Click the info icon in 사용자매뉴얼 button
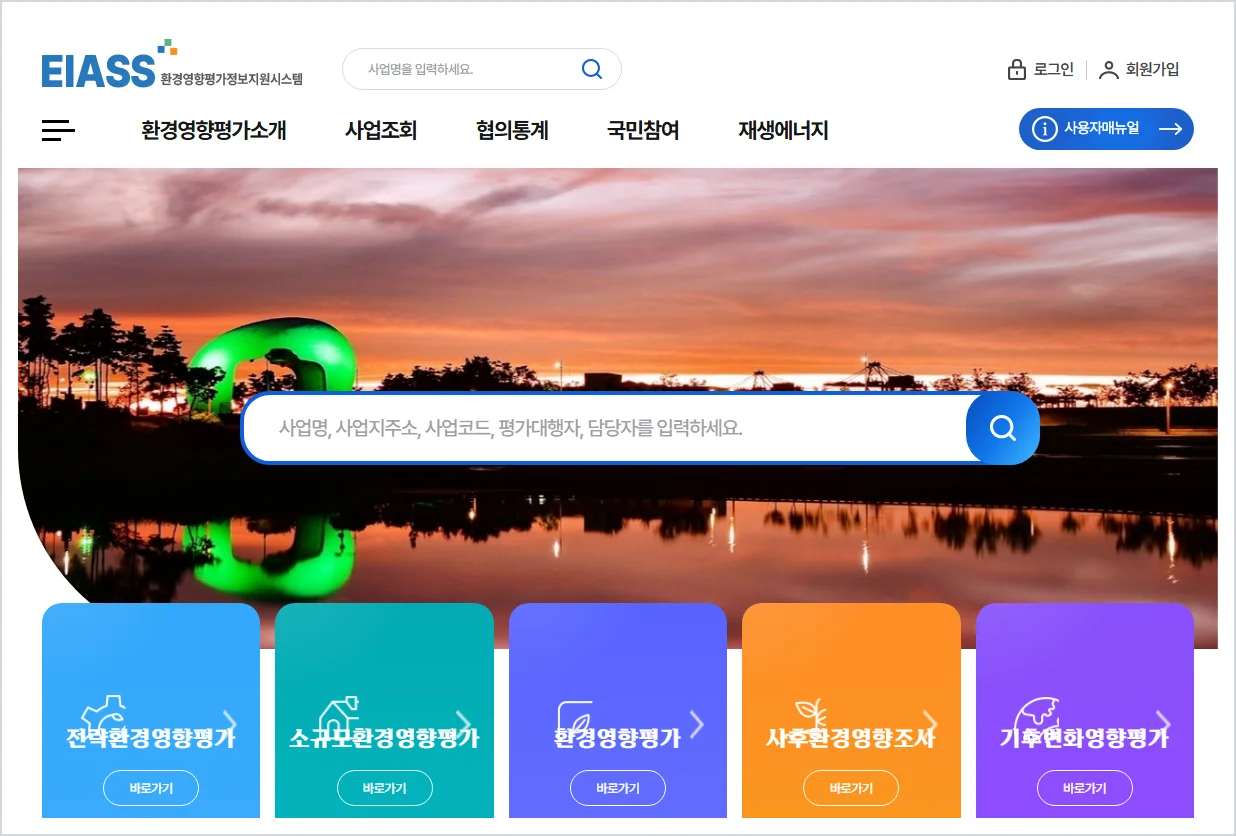Image resolution: width=1236 pixels, height=836 pixels. (x=1044, y=129)
